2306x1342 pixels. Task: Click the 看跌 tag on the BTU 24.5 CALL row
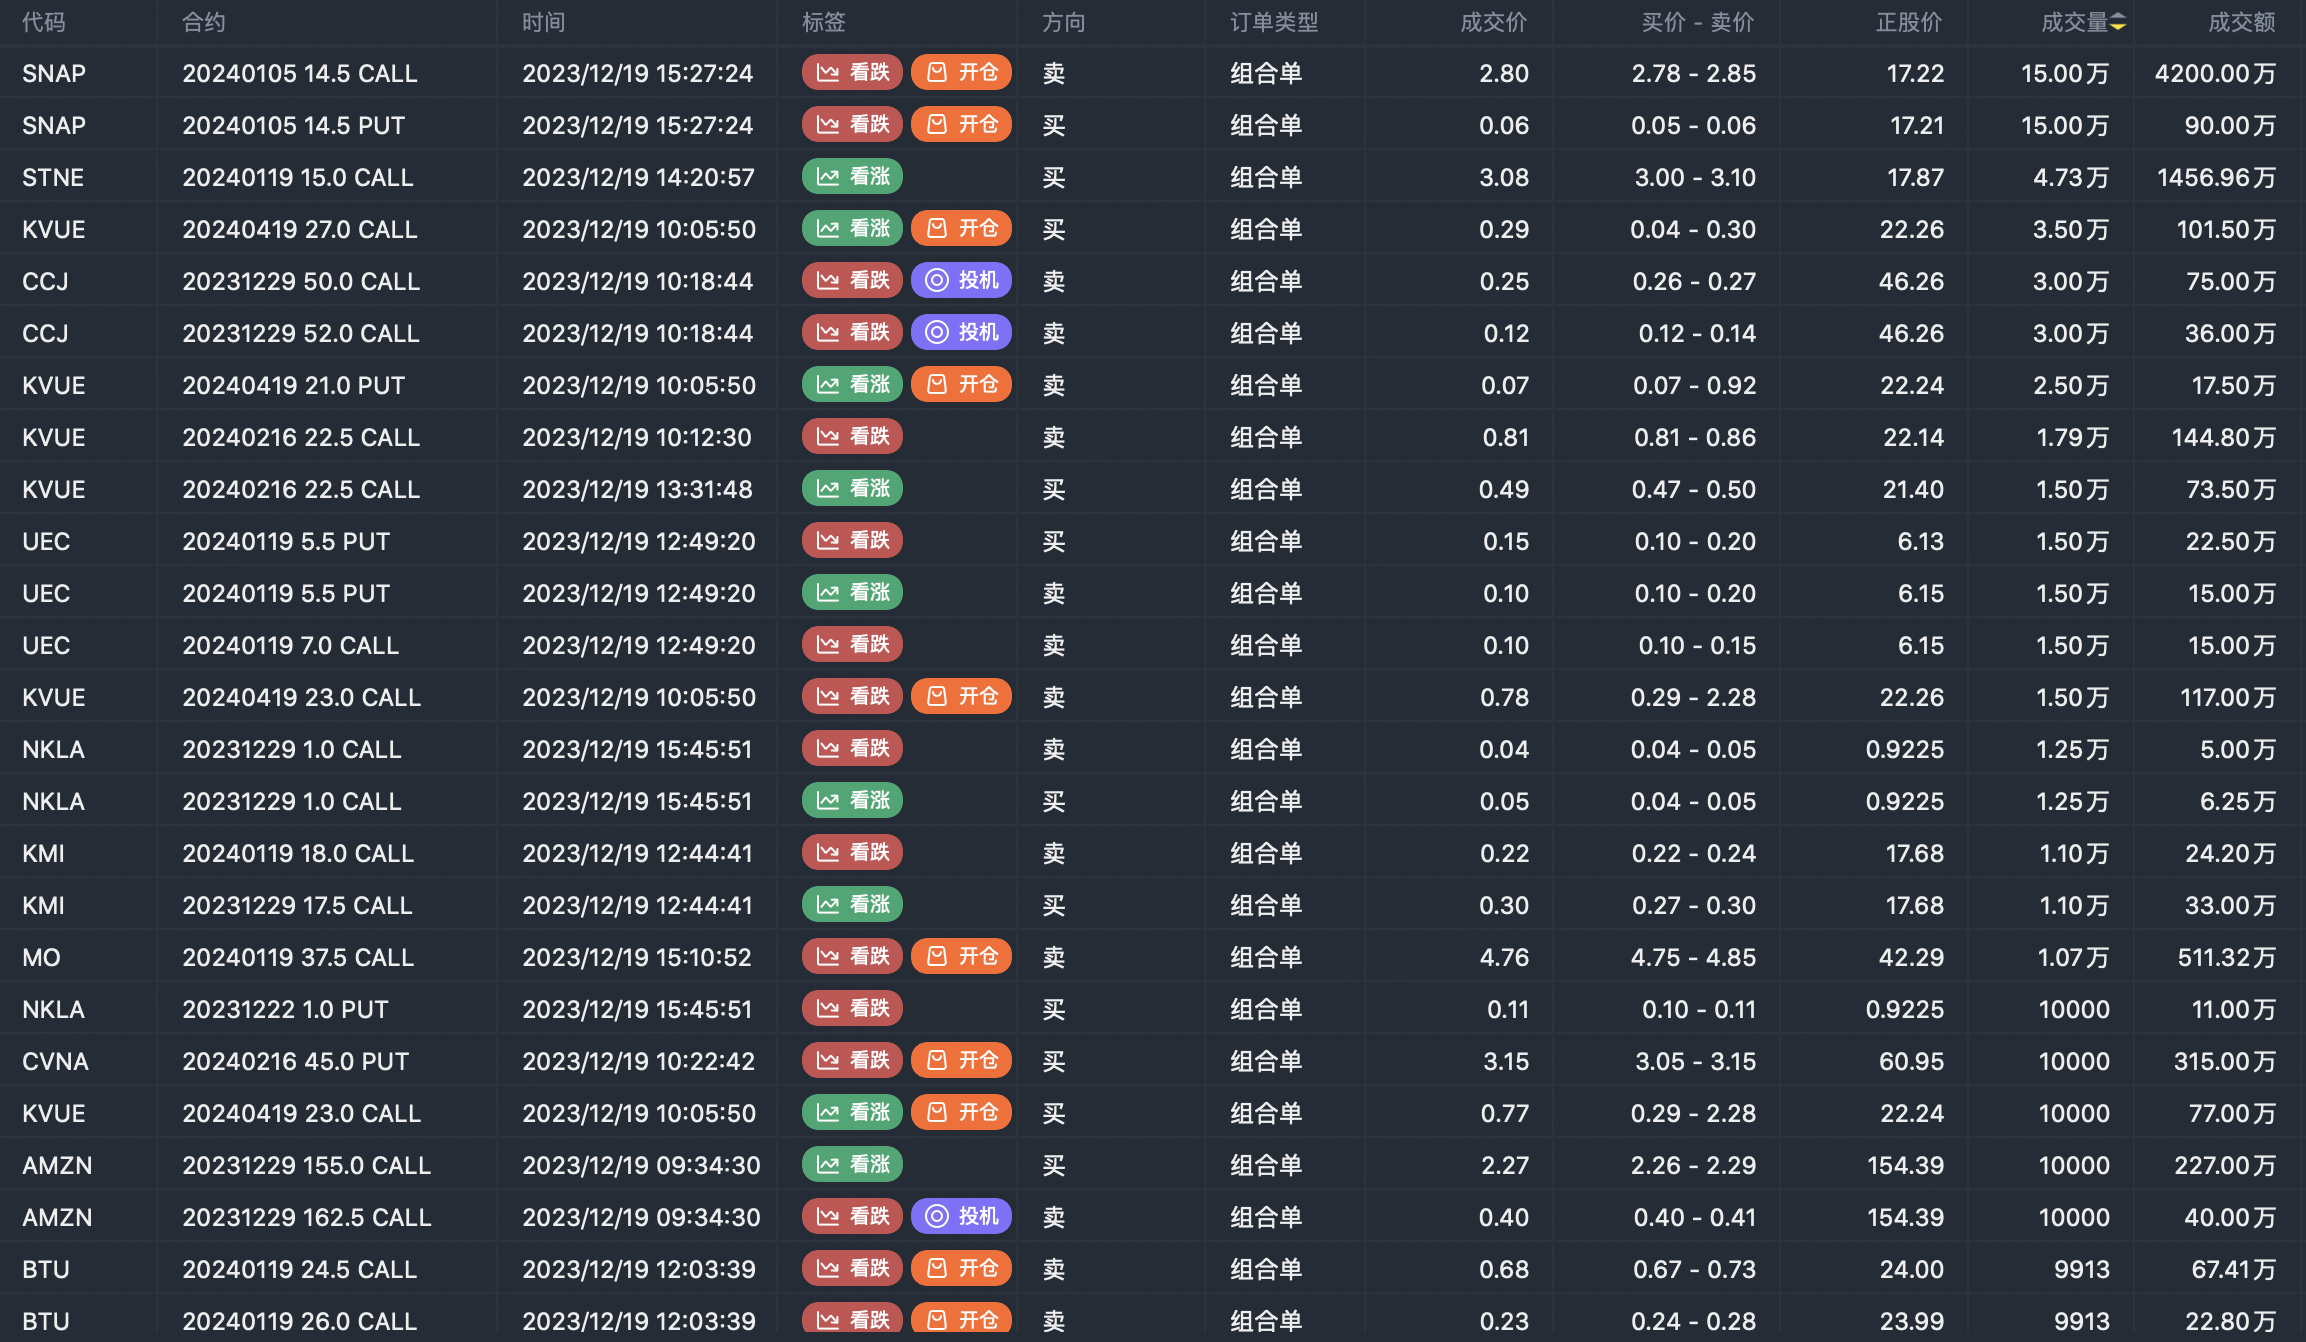point(852,1268)
